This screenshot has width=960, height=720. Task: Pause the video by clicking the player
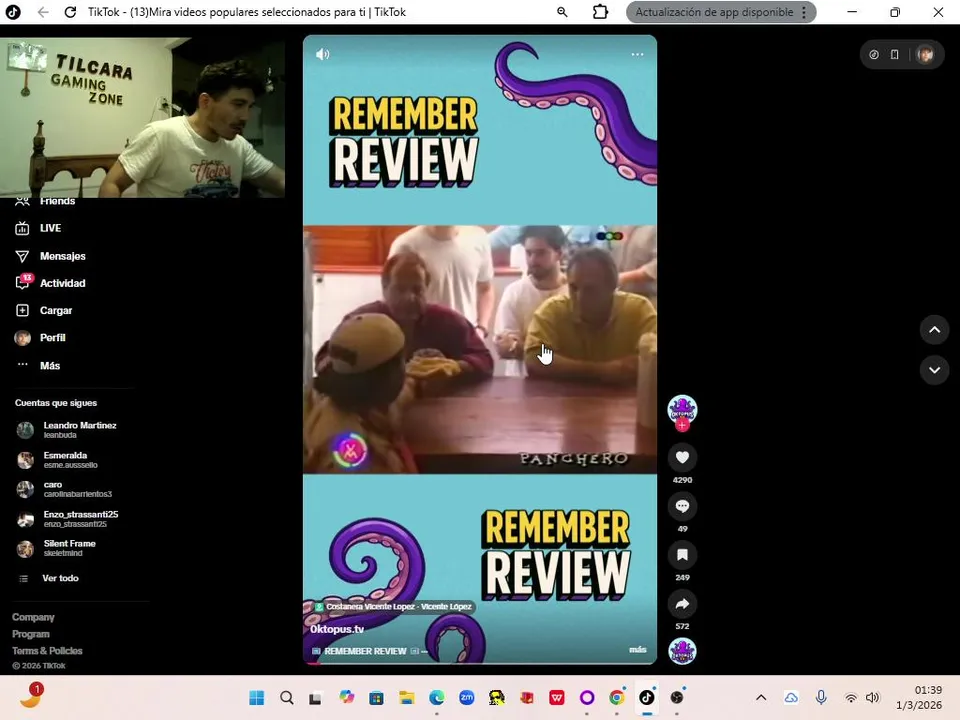[480, 349]
